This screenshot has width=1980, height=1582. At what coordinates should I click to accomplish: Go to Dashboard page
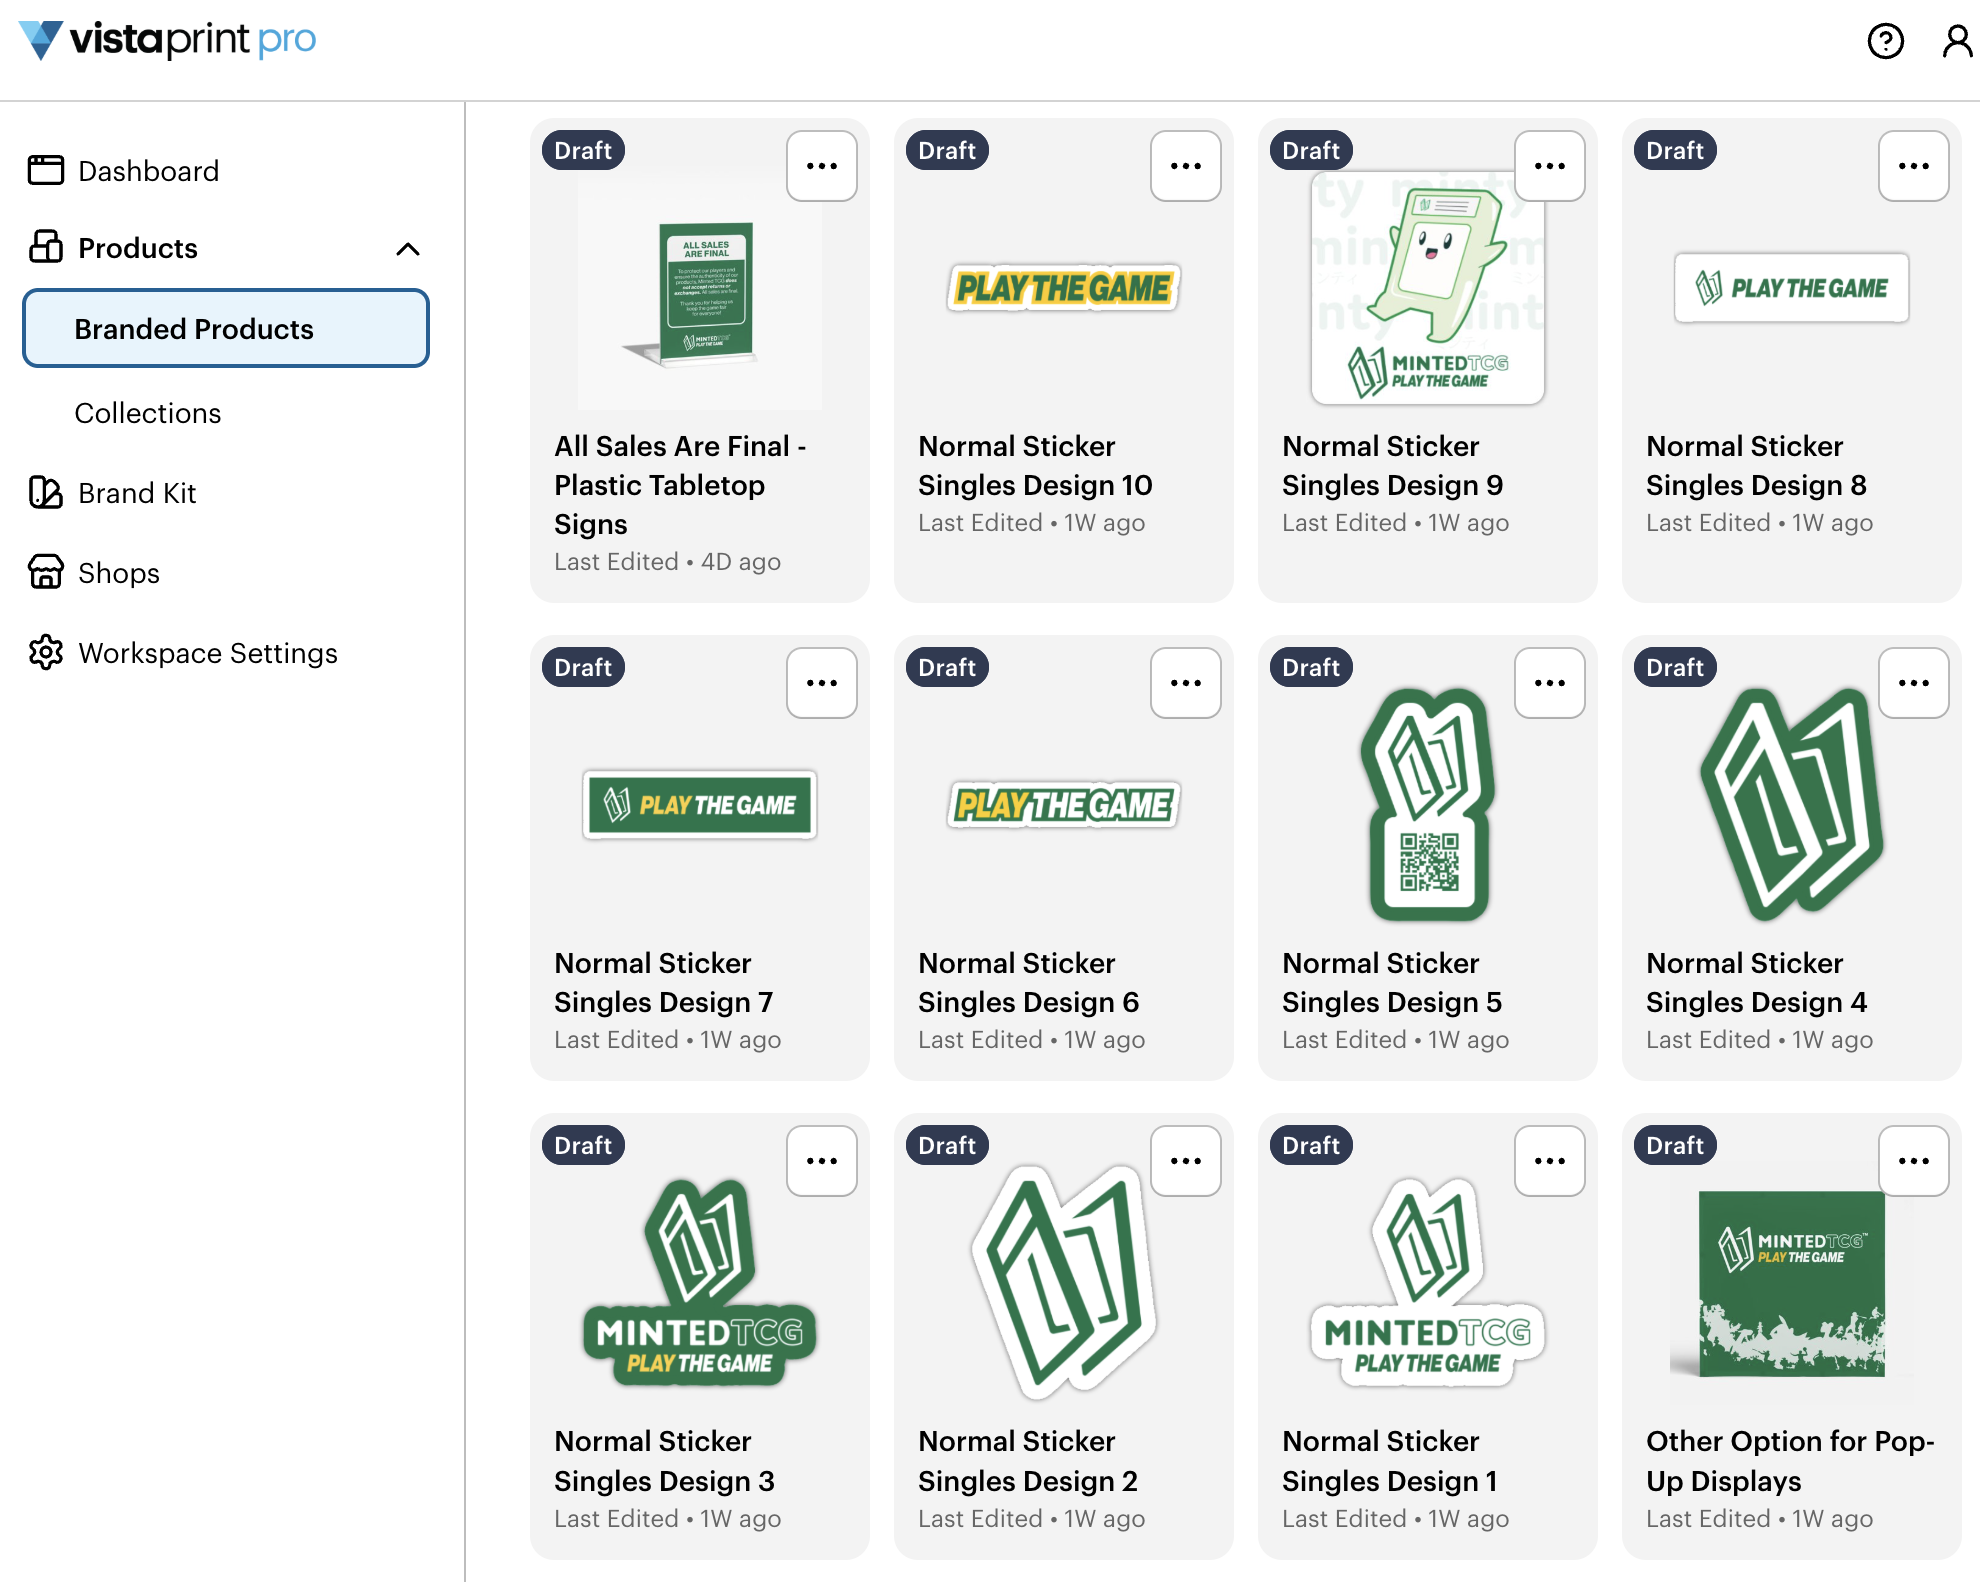click(148, 171)
